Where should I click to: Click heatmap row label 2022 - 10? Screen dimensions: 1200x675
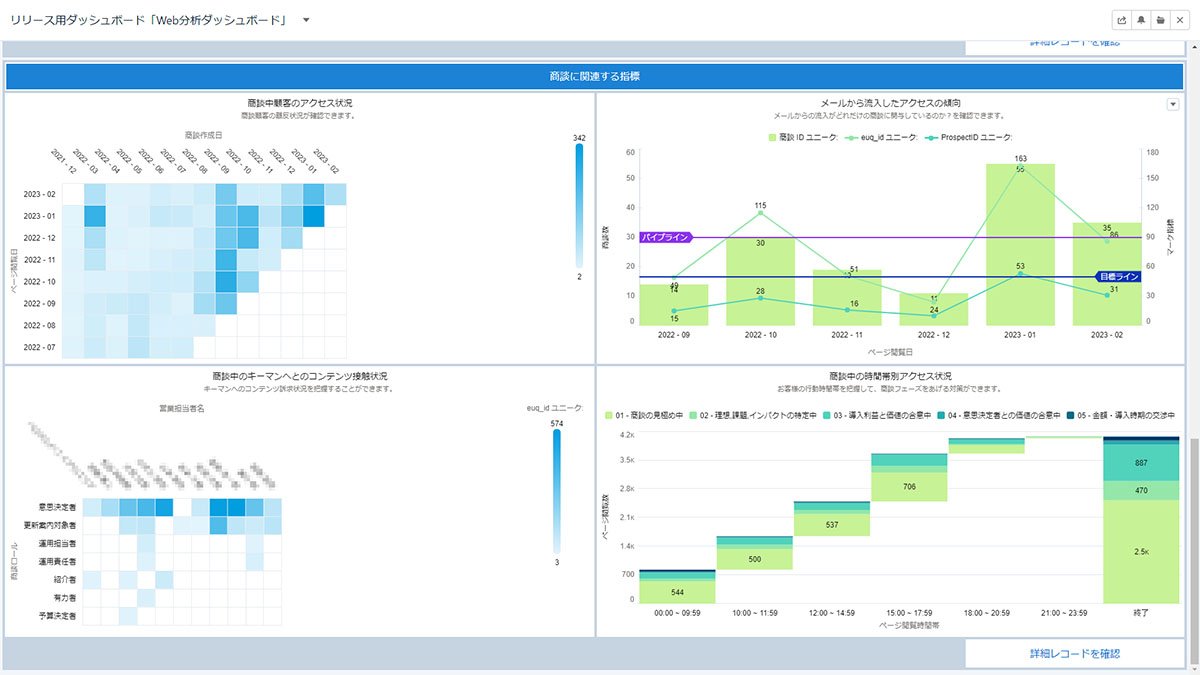click(41, 282)
